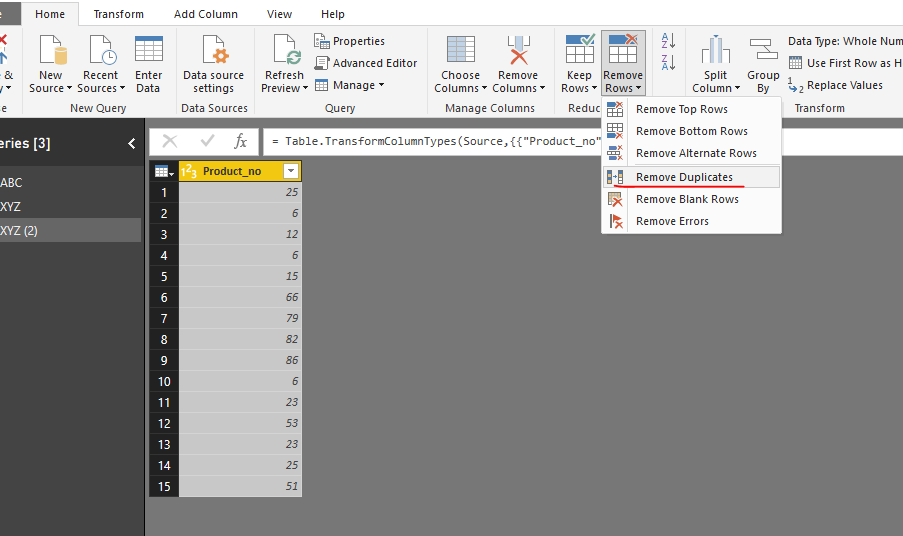Viewport: 903px width, 536px height.
Task: Click the fx insert step button
Action: [241, 141]
